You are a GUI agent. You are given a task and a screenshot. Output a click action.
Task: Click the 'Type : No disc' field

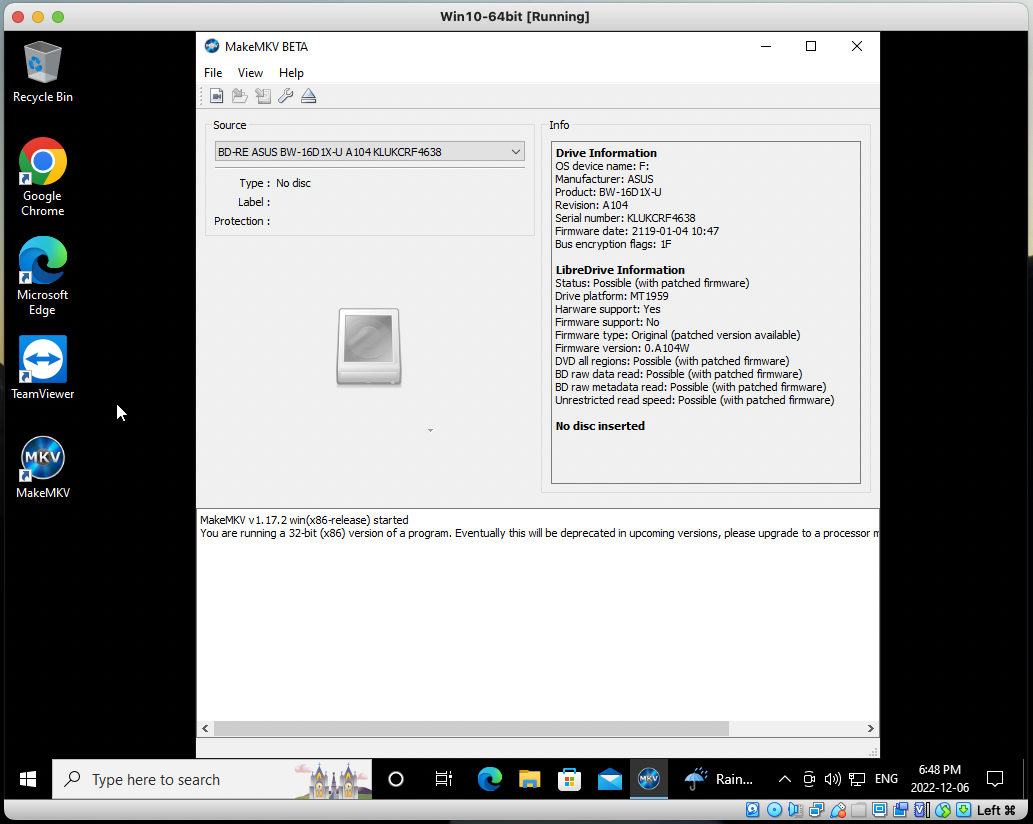click(275, 183)
